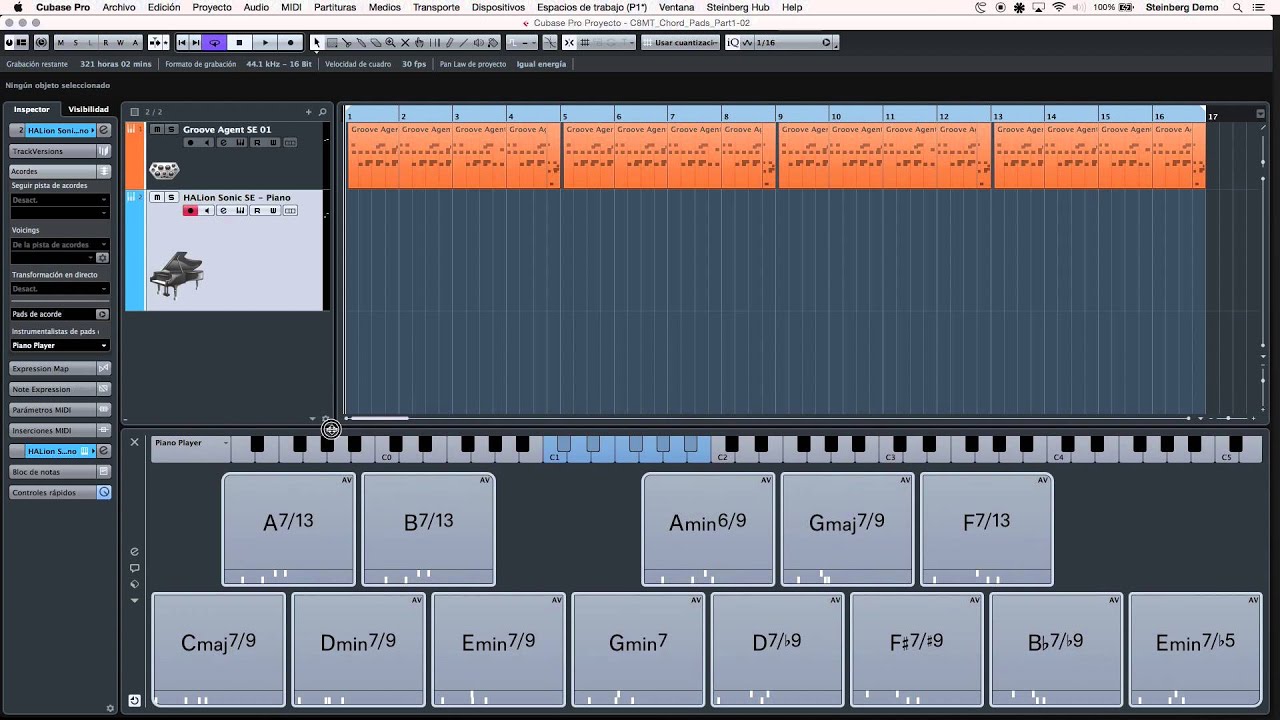Click the Pads de acorde show button
1280x720 pixels.
coord(102,314)
